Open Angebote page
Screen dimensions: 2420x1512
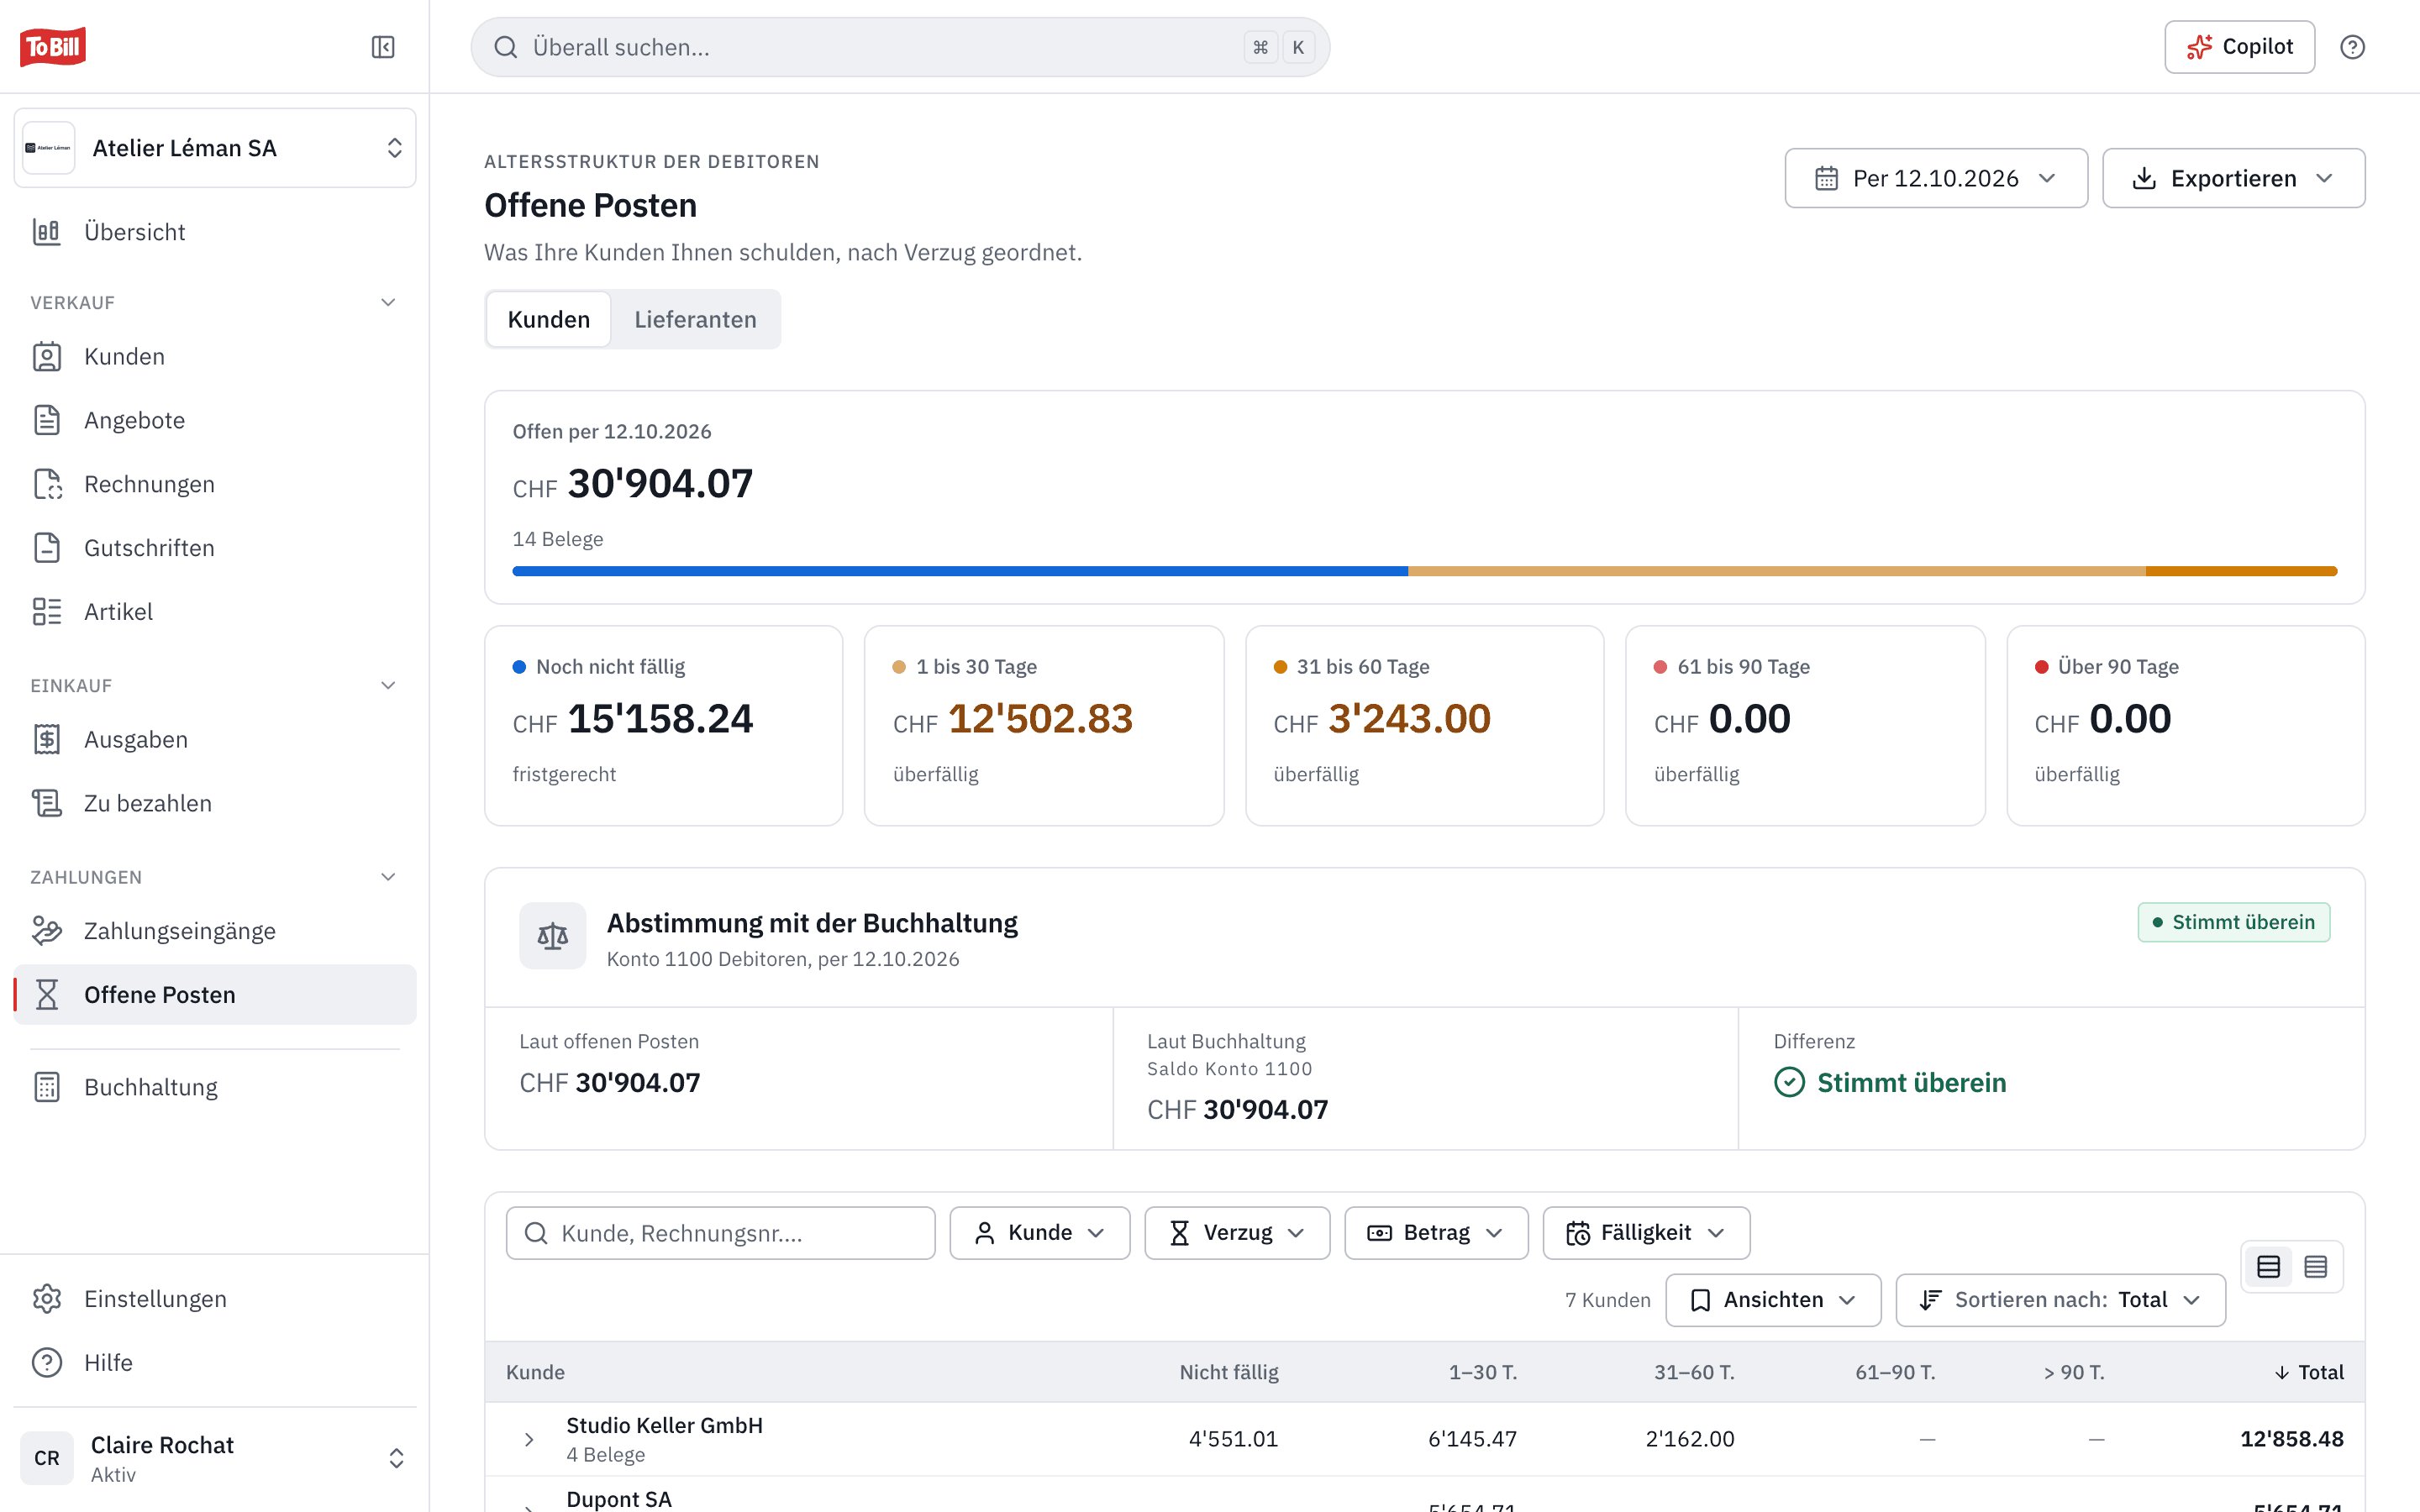[x=215, y=420]
